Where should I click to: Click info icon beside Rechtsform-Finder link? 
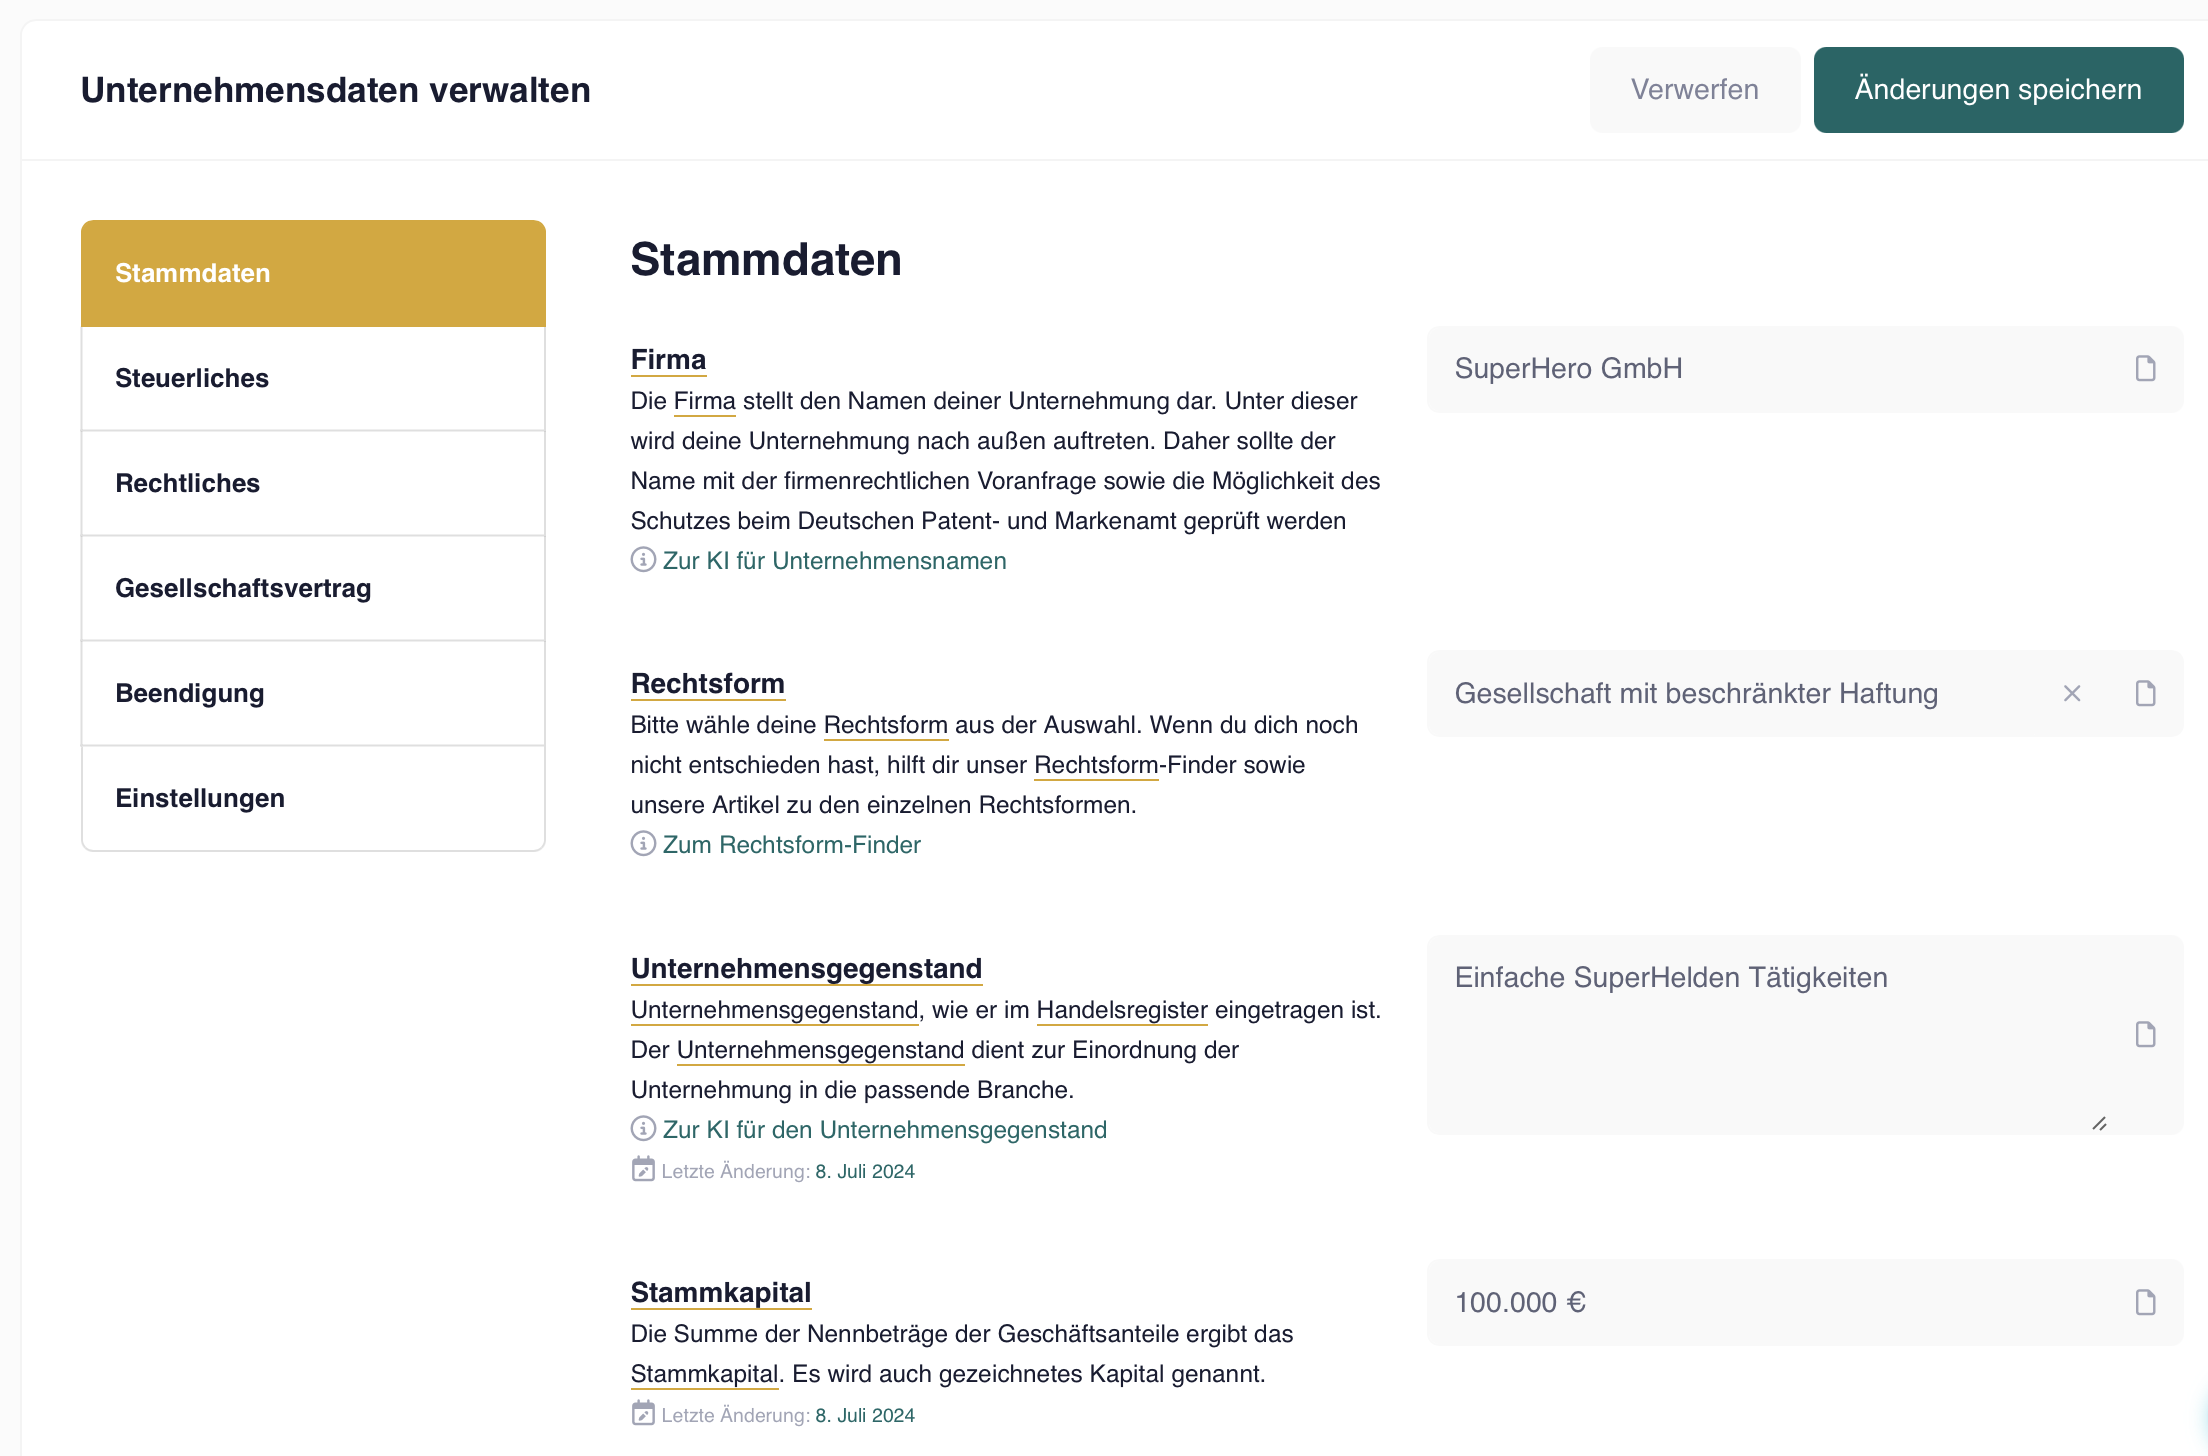[x=643, y=844]
